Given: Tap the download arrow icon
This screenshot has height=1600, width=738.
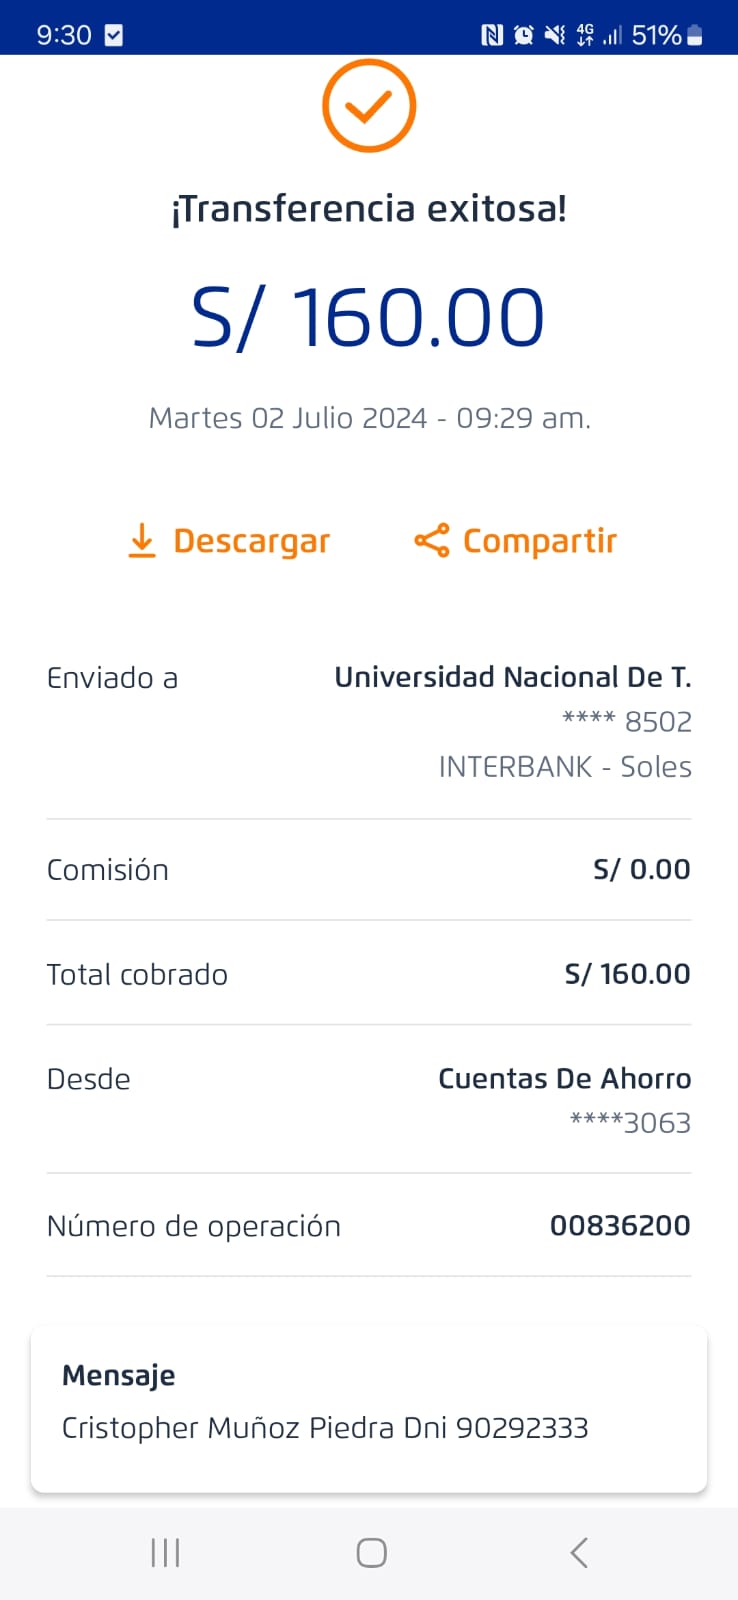Looking at the screenshot, I should [x=142, y=540].
